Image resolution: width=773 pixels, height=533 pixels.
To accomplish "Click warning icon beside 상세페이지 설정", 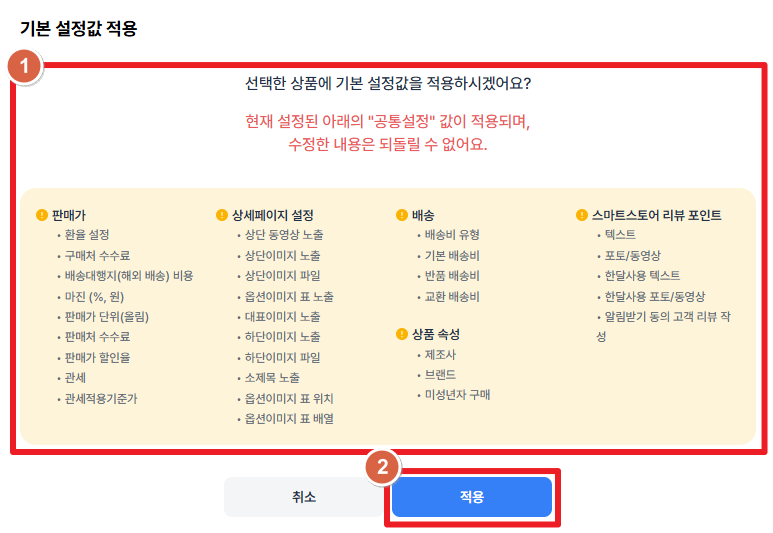I will (222, 215).
